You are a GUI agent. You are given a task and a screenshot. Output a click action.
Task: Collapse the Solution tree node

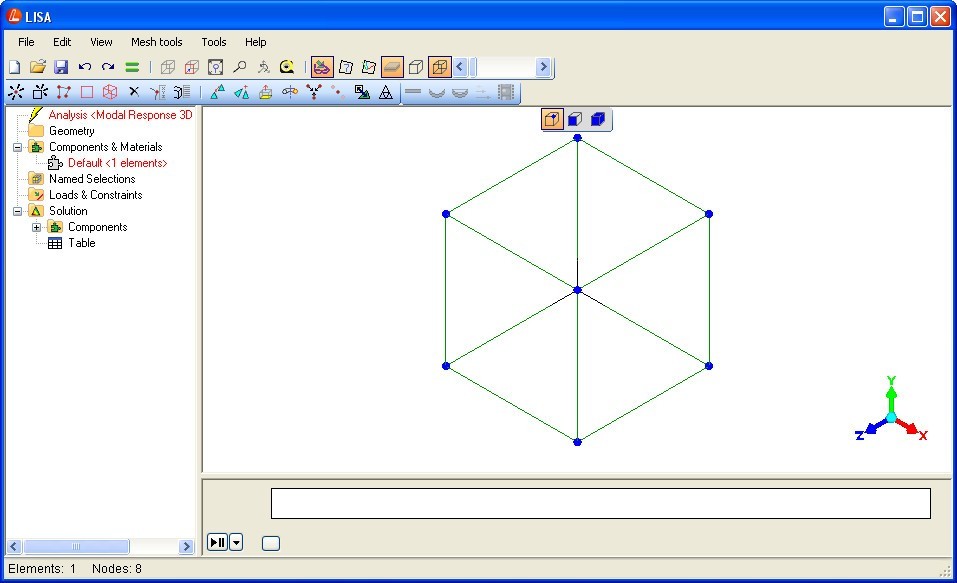click(x=18, y=211)
